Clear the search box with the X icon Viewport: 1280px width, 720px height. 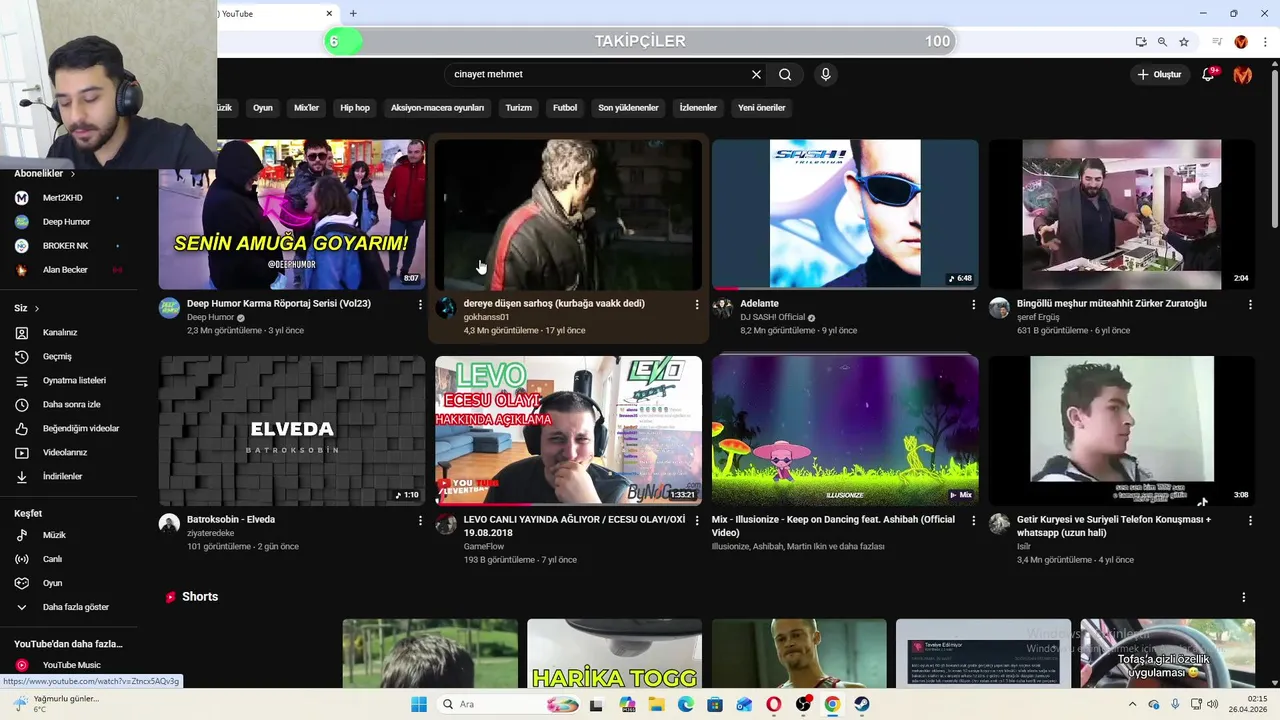756,74
